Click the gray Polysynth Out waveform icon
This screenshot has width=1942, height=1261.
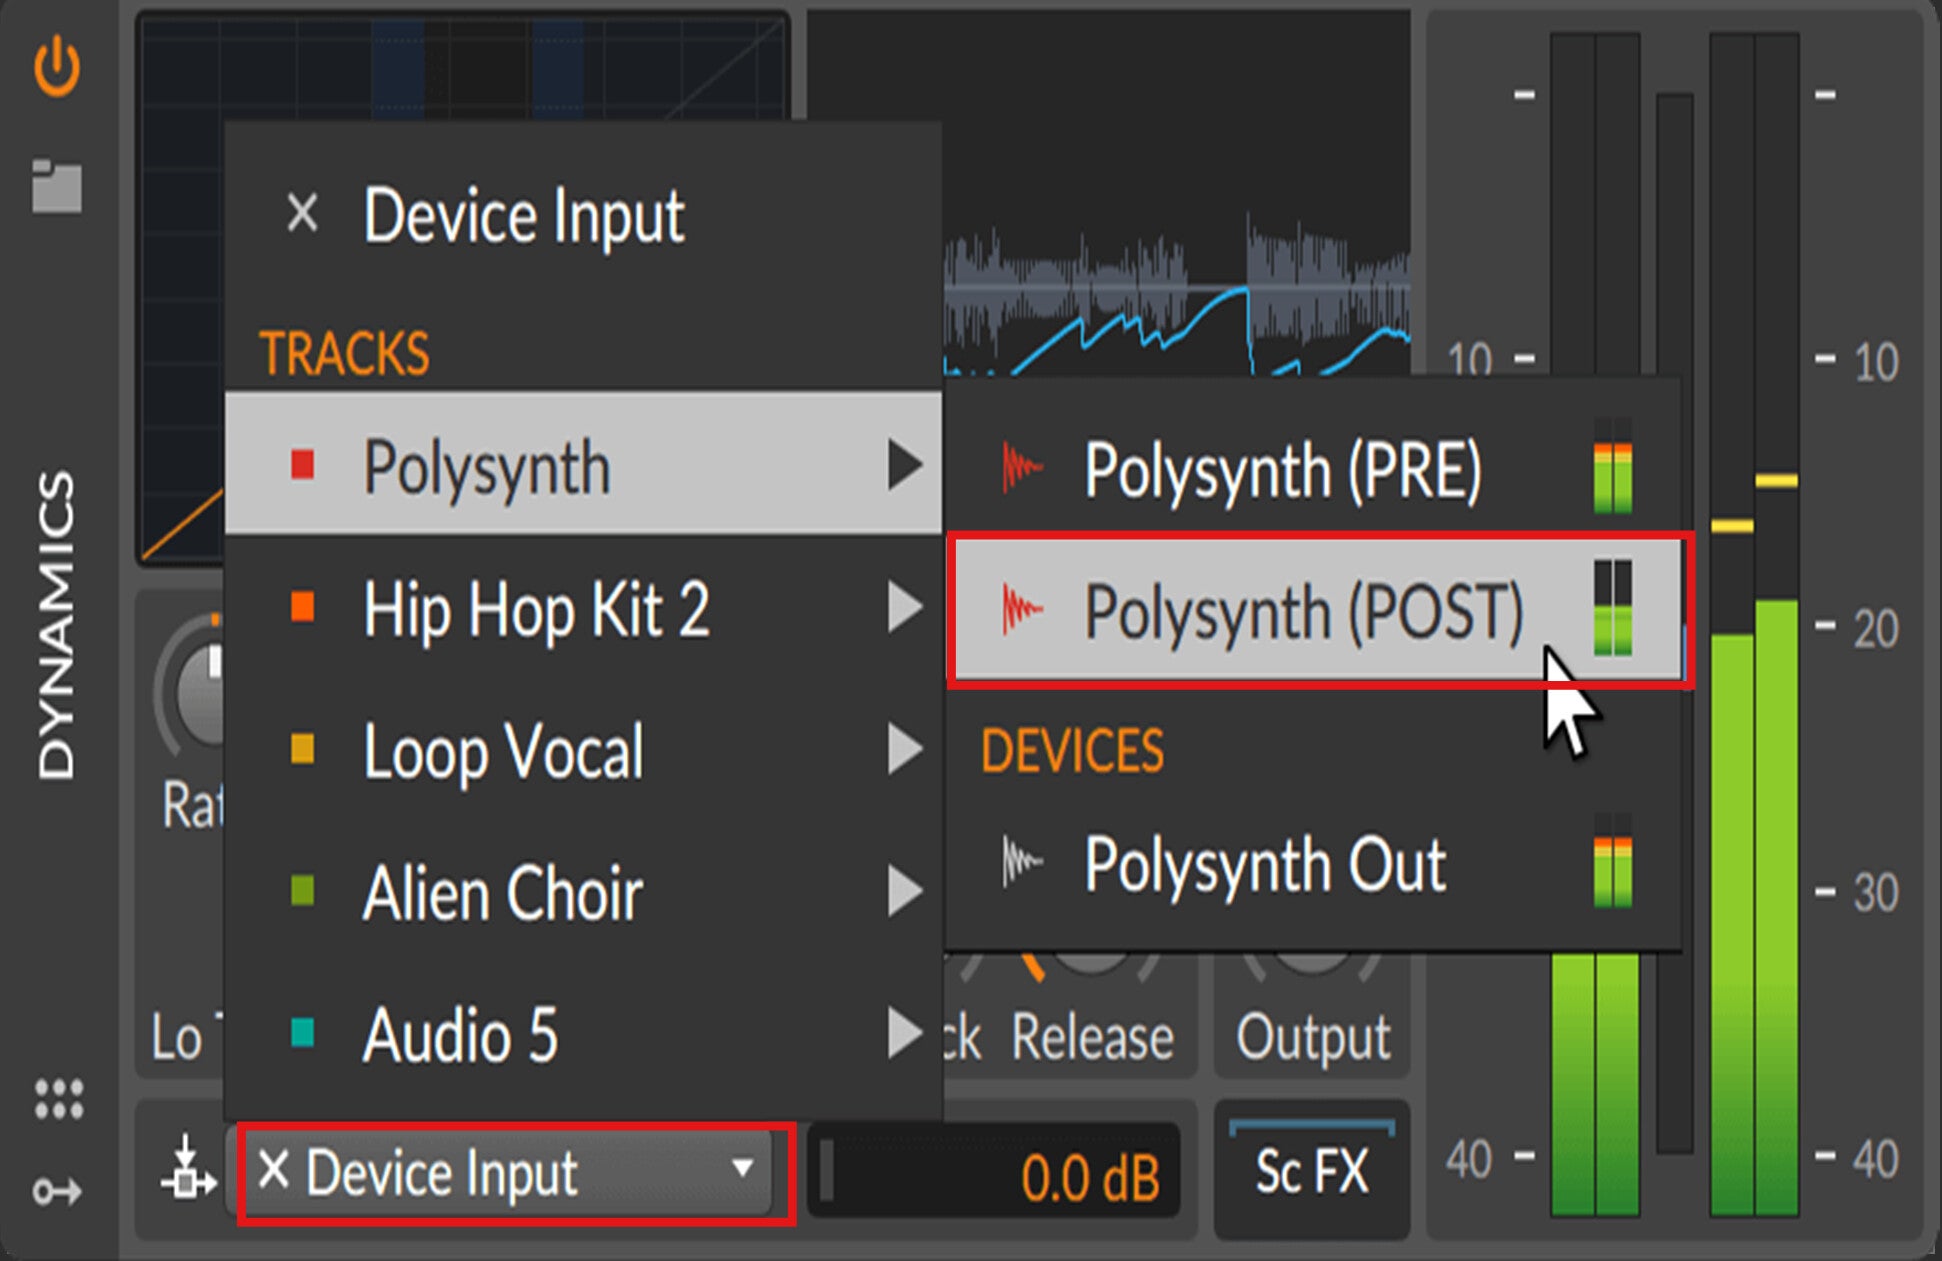point(1021,863)
